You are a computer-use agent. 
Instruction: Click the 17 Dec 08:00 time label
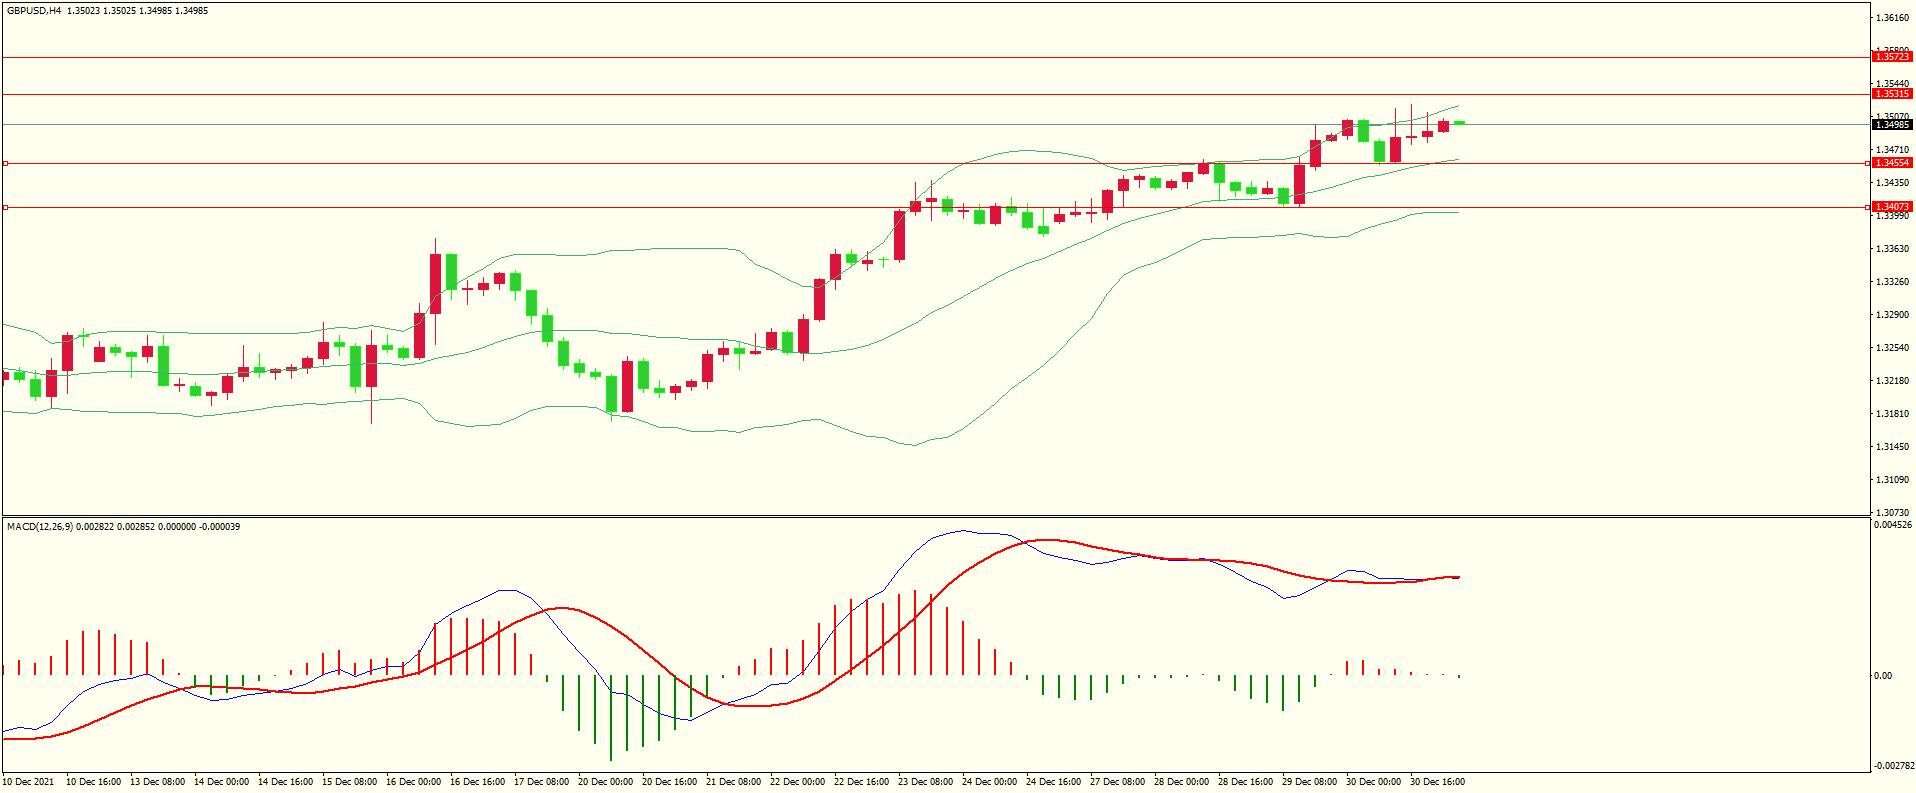[x=541, y=782]
